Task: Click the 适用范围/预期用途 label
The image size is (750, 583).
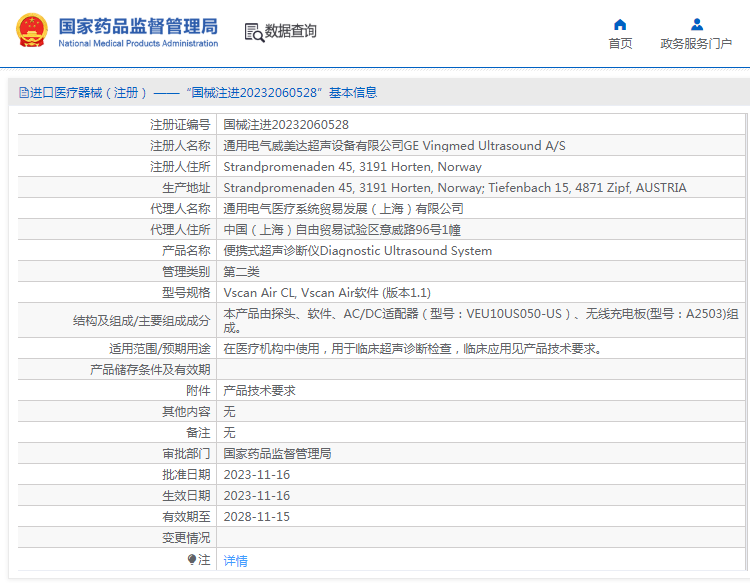Action: tap(160, 349)
